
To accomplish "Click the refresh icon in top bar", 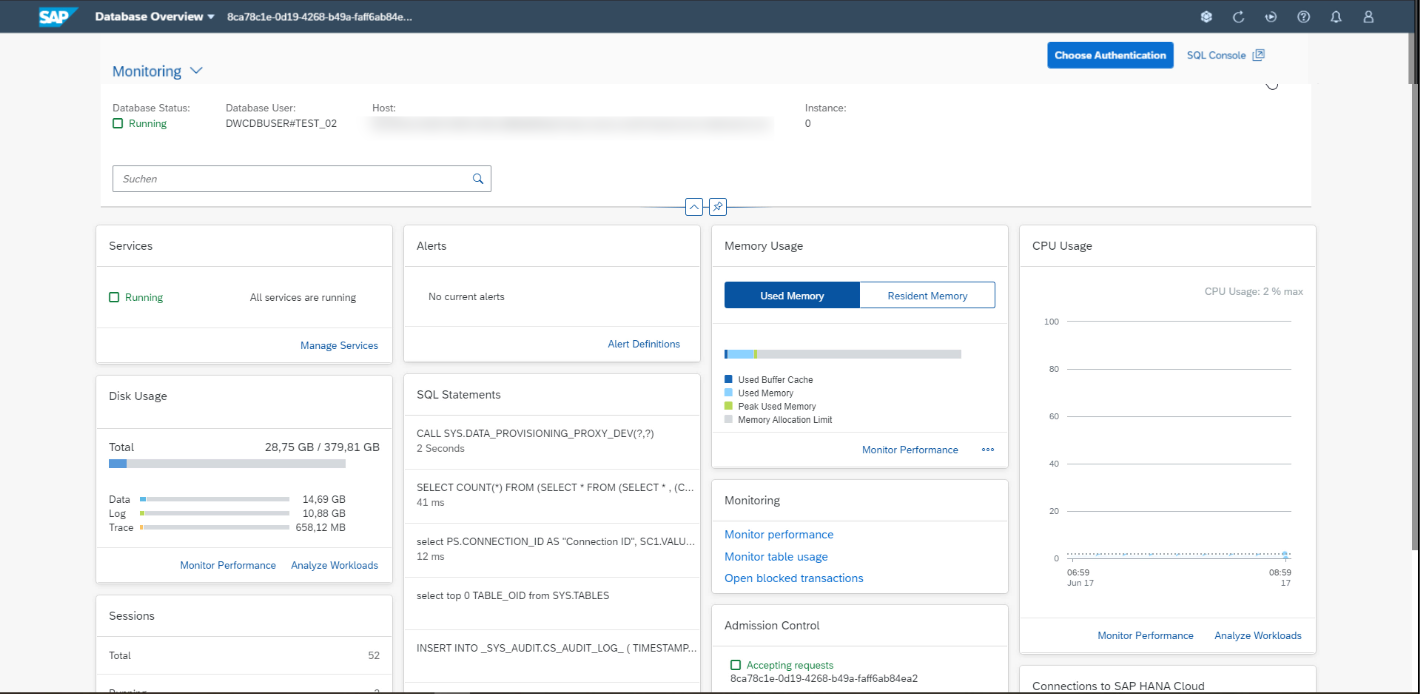I will click(1238, 17).
